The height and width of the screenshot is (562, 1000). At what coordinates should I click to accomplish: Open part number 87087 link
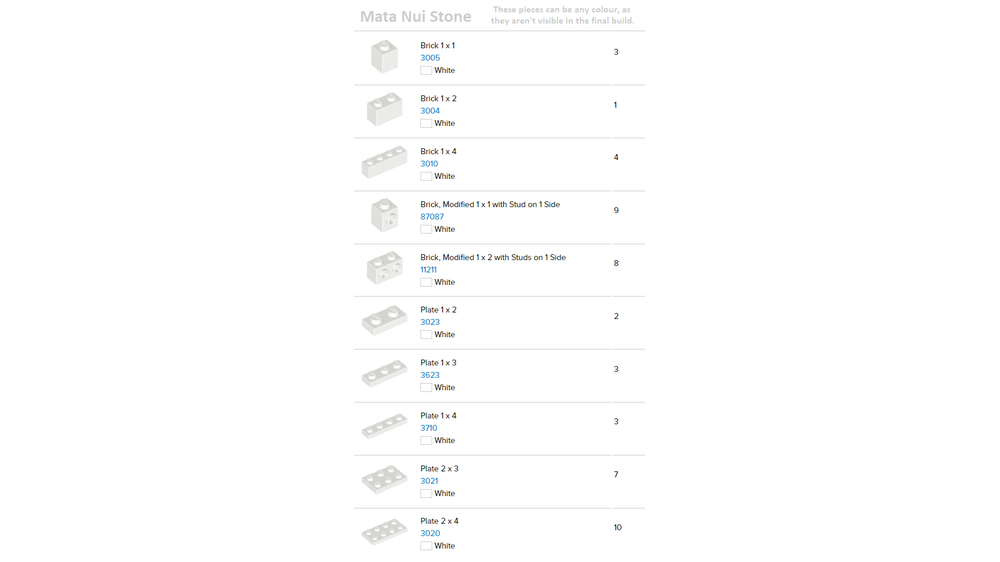point(432,217)
